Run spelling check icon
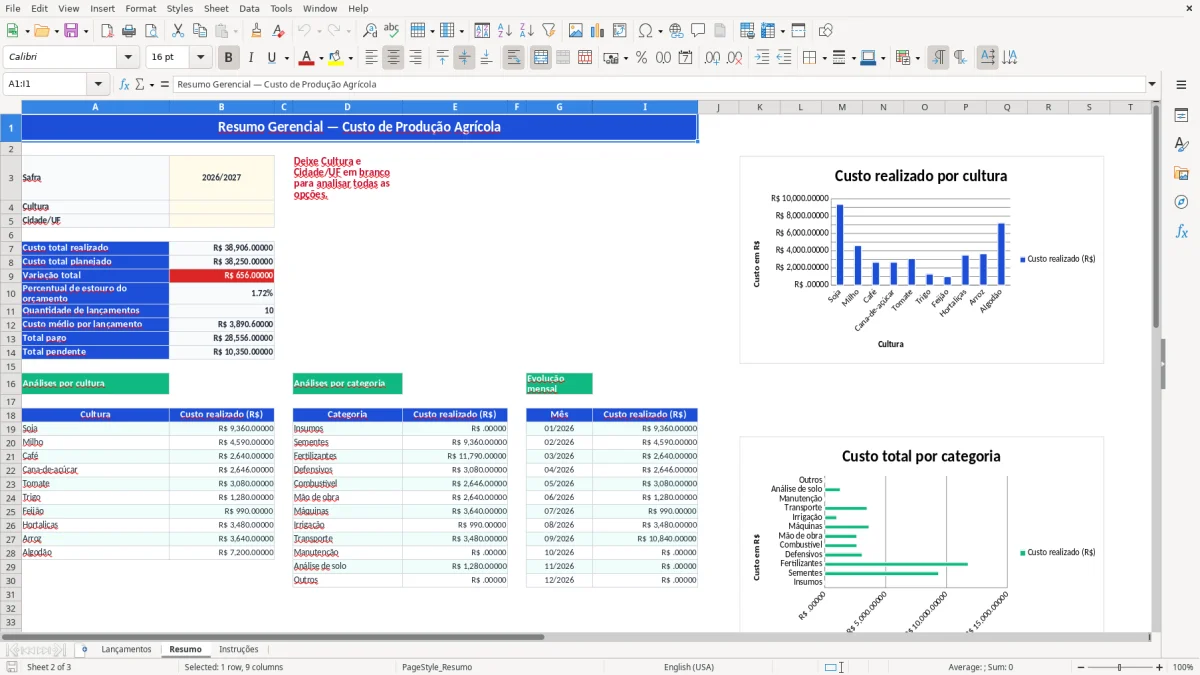The height and width of the screenshot is (675, 1200). pyautogui.click(x=391, y=31)
